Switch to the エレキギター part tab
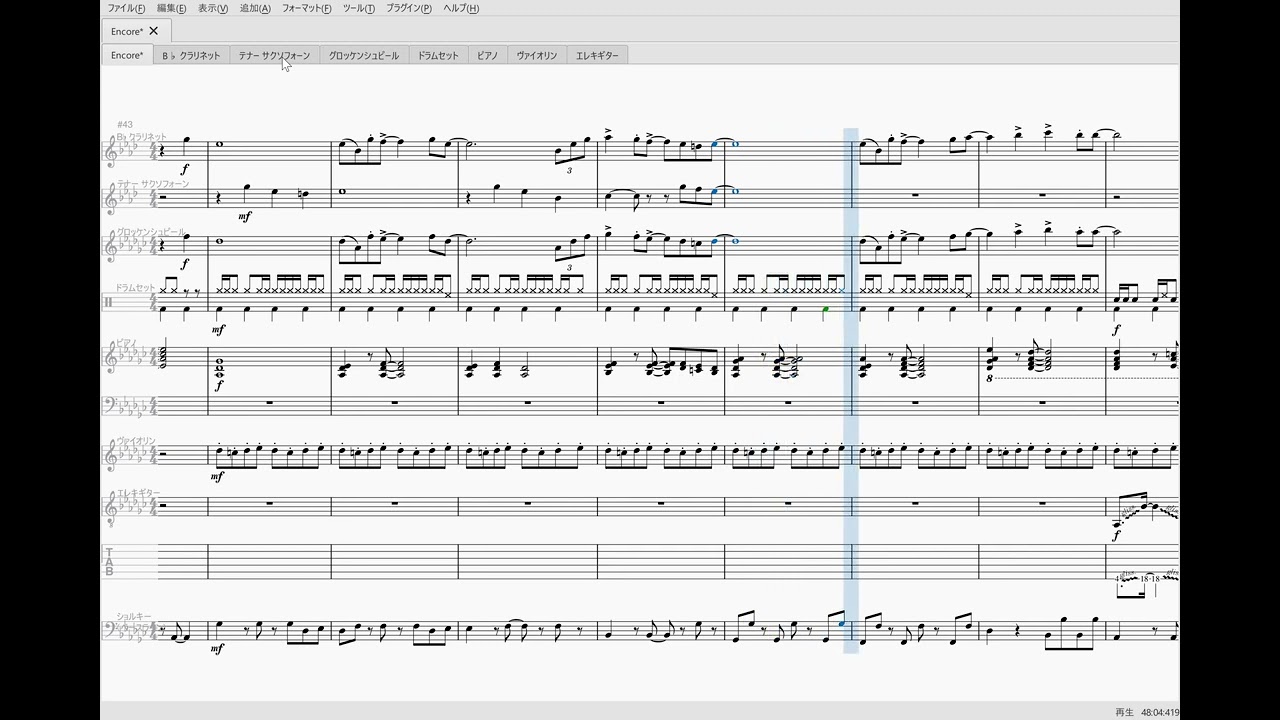1280x720 pixels. (597, 55)
